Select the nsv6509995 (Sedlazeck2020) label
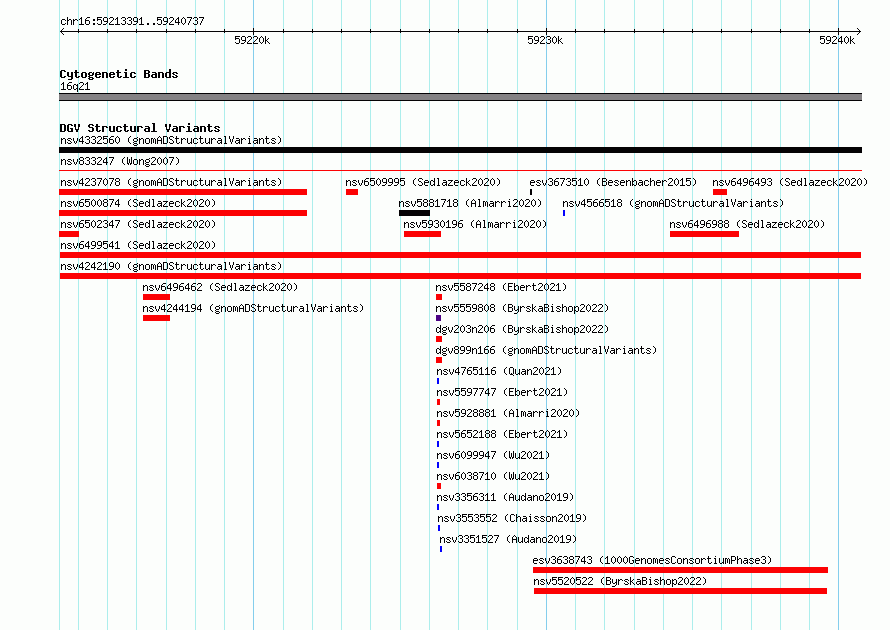 click(423, 182)
